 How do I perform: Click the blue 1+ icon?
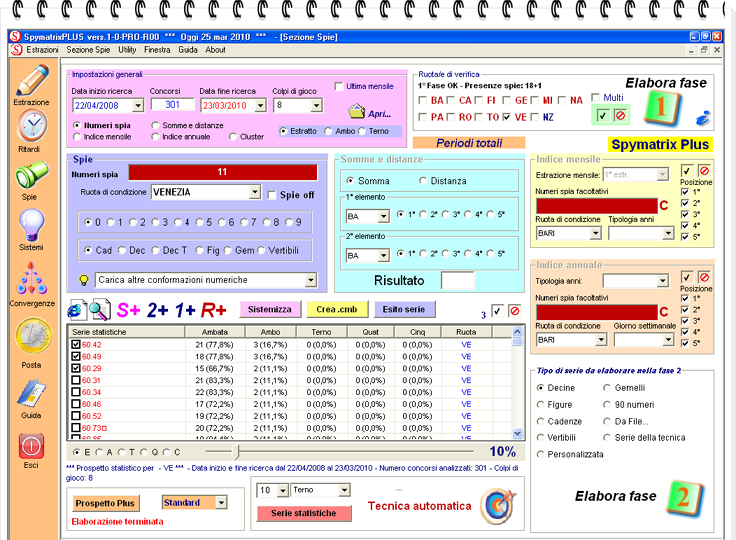click(184, 310)
